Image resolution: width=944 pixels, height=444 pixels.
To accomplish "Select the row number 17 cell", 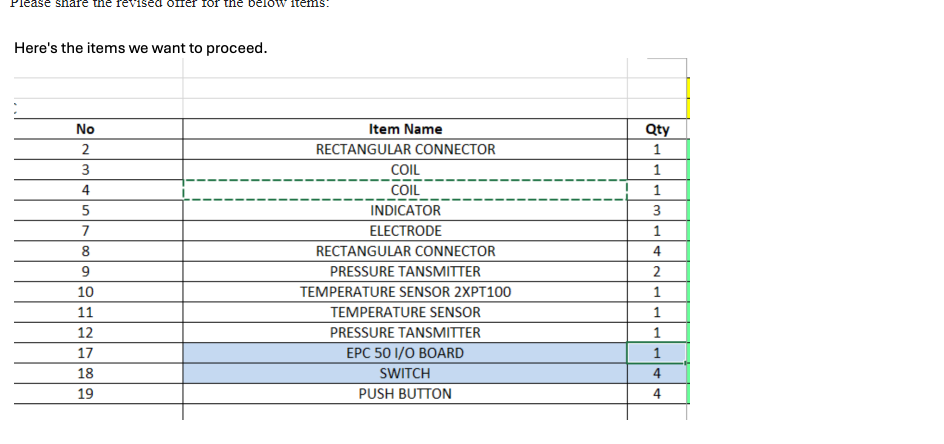I will pos(85,353).
